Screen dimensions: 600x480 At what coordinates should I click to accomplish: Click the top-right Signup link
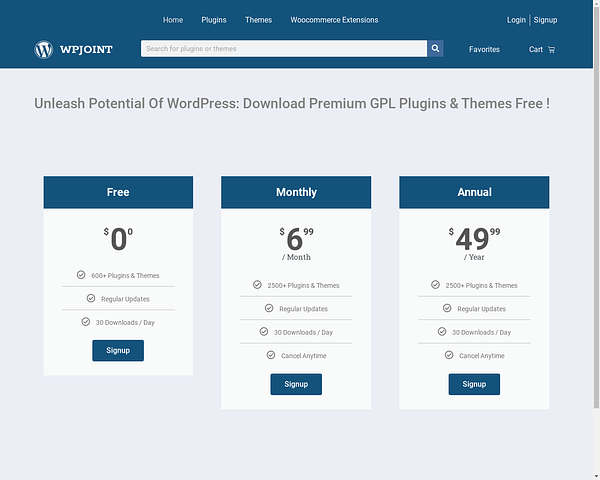coord(545,20)
